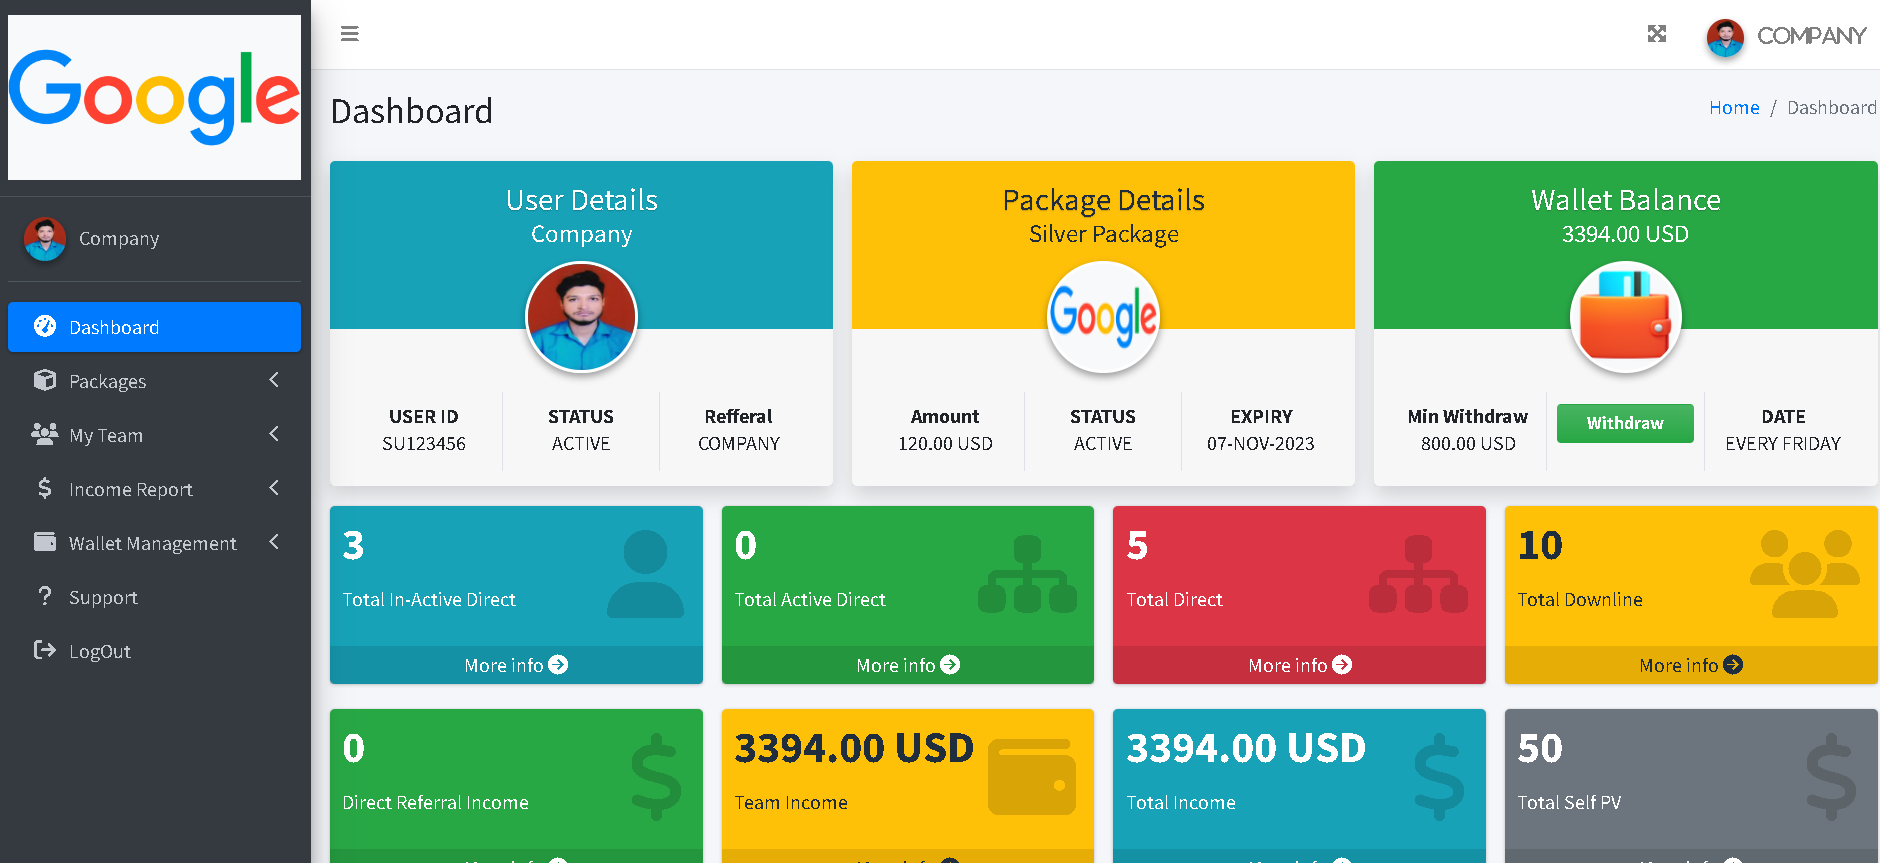Click the Packages box icon in sidebar
The width and height of the screenshot is (1880, 863).
[x=45, y=380]
